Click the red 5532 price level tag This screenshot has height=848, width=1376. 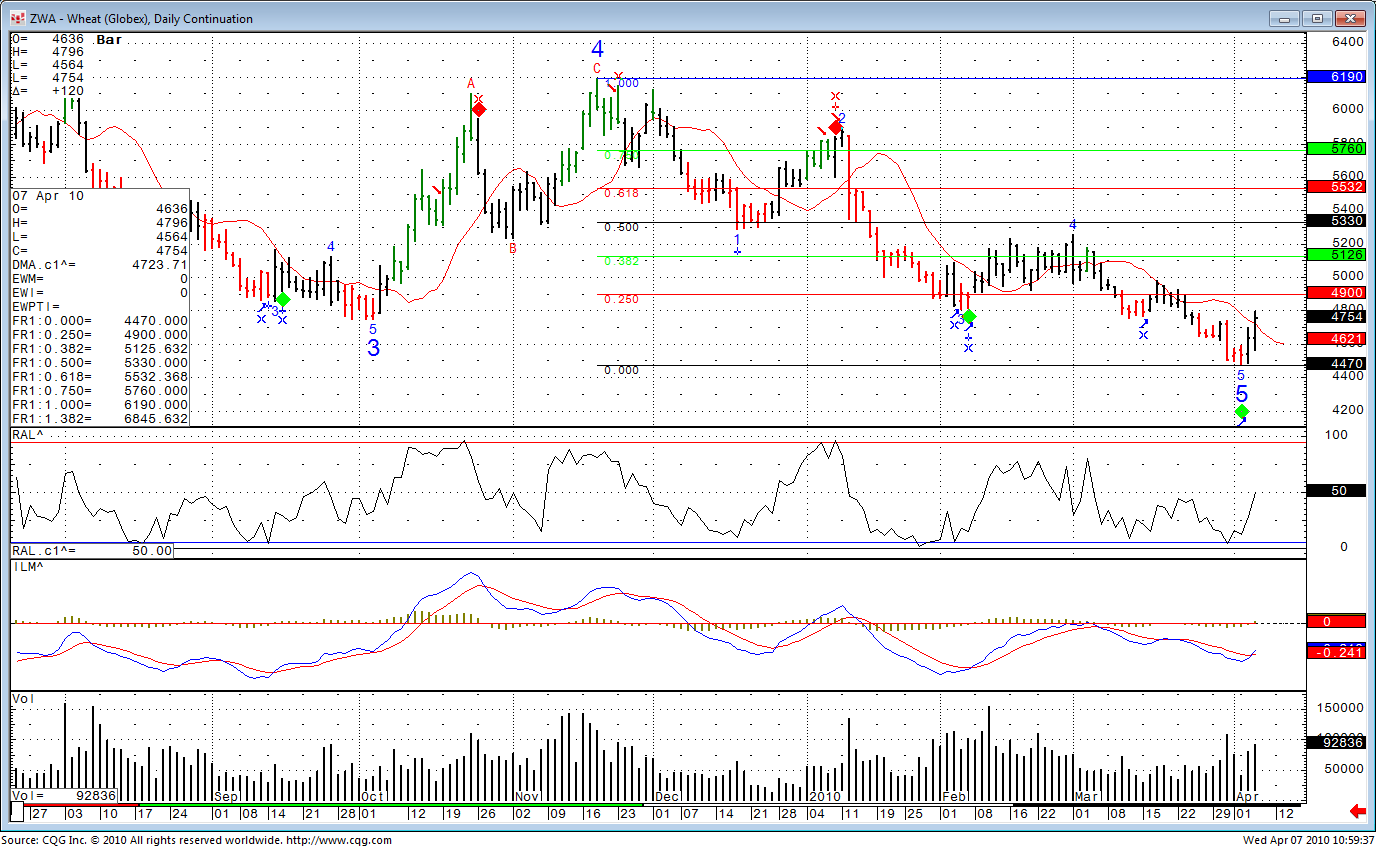1334,187
